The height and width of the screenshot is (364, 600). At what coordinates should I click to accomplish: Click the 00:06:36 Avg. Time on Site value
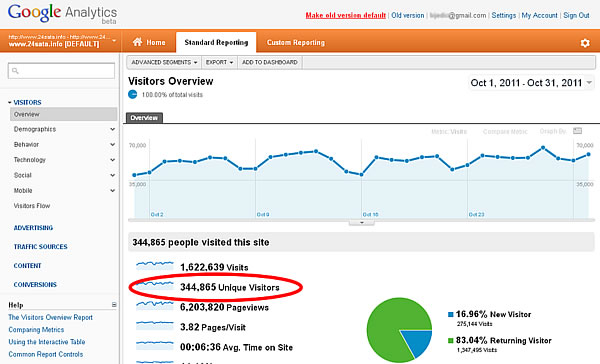tap(236, 347)
